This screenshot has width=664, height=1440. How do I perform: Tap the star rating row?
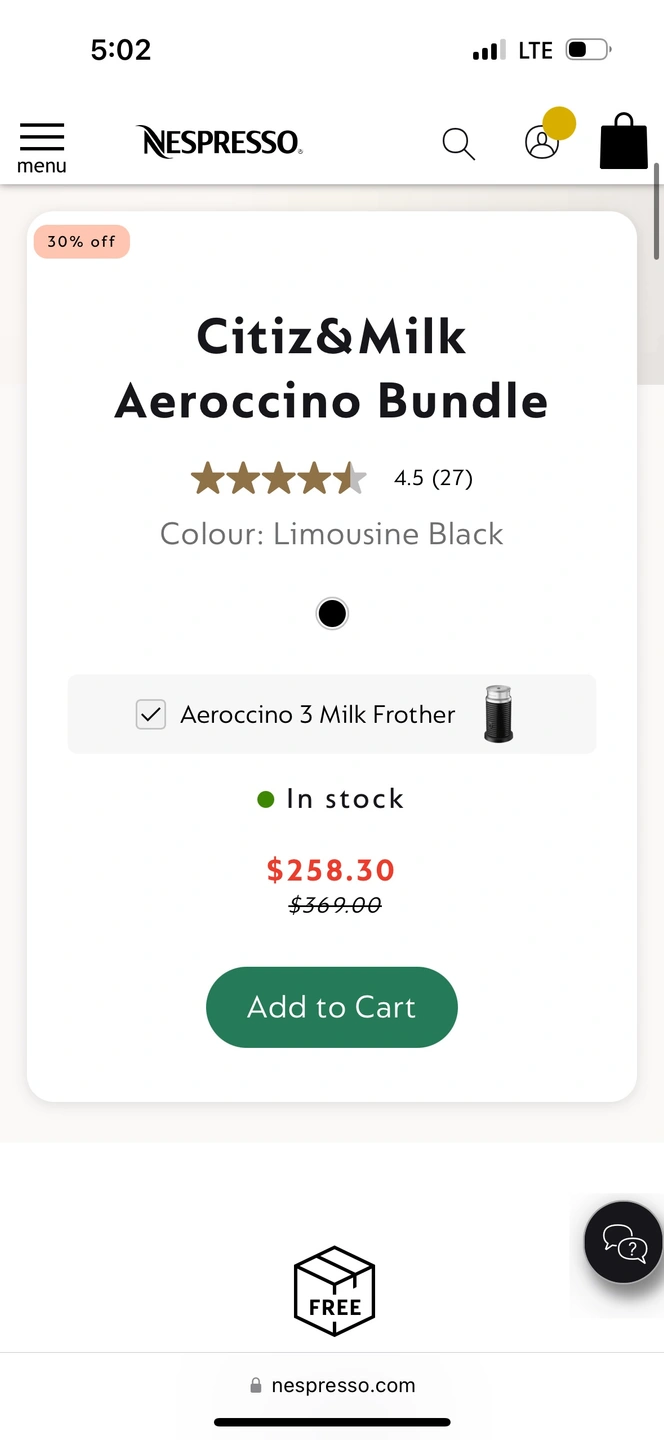pos(279,479)
